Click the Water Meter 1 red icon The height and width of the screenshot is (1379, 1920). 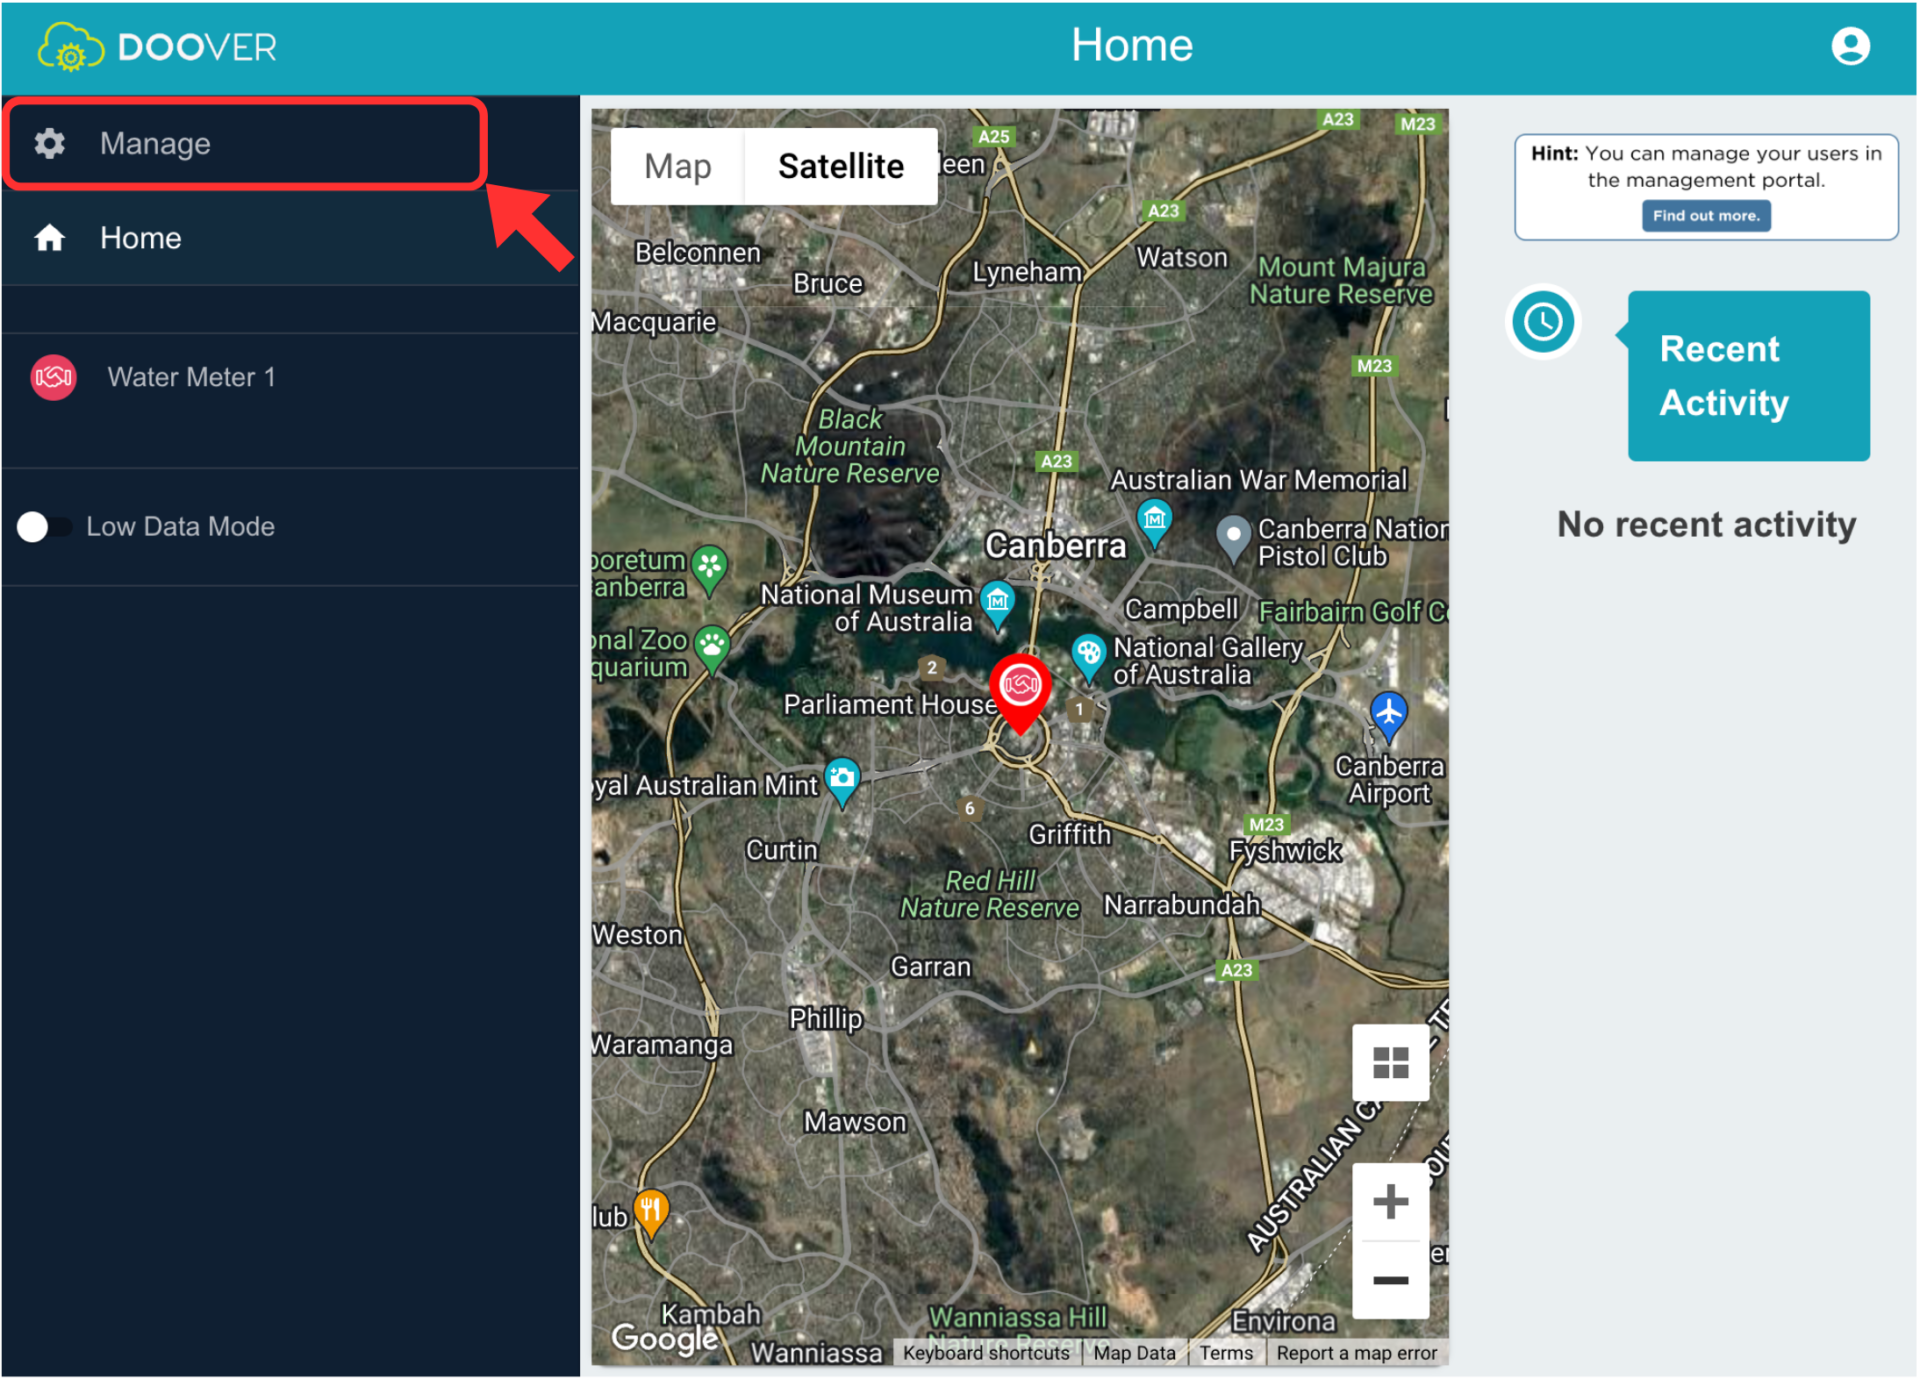53,377
